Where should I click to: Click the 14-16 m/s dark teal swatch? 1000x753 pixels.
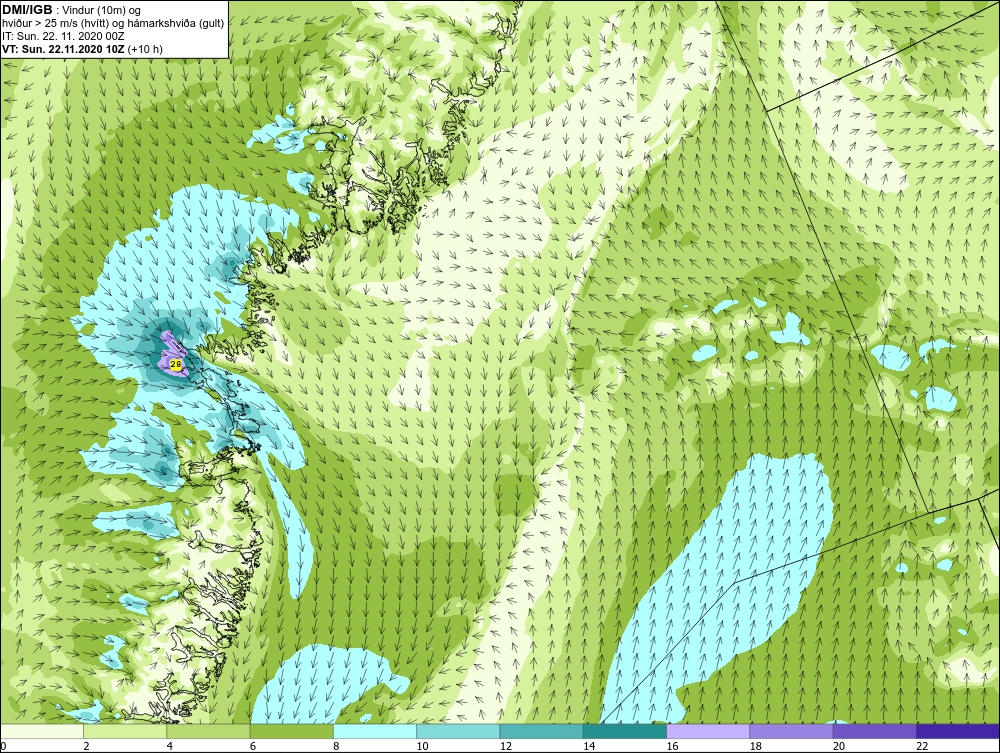tap(625, 731)
